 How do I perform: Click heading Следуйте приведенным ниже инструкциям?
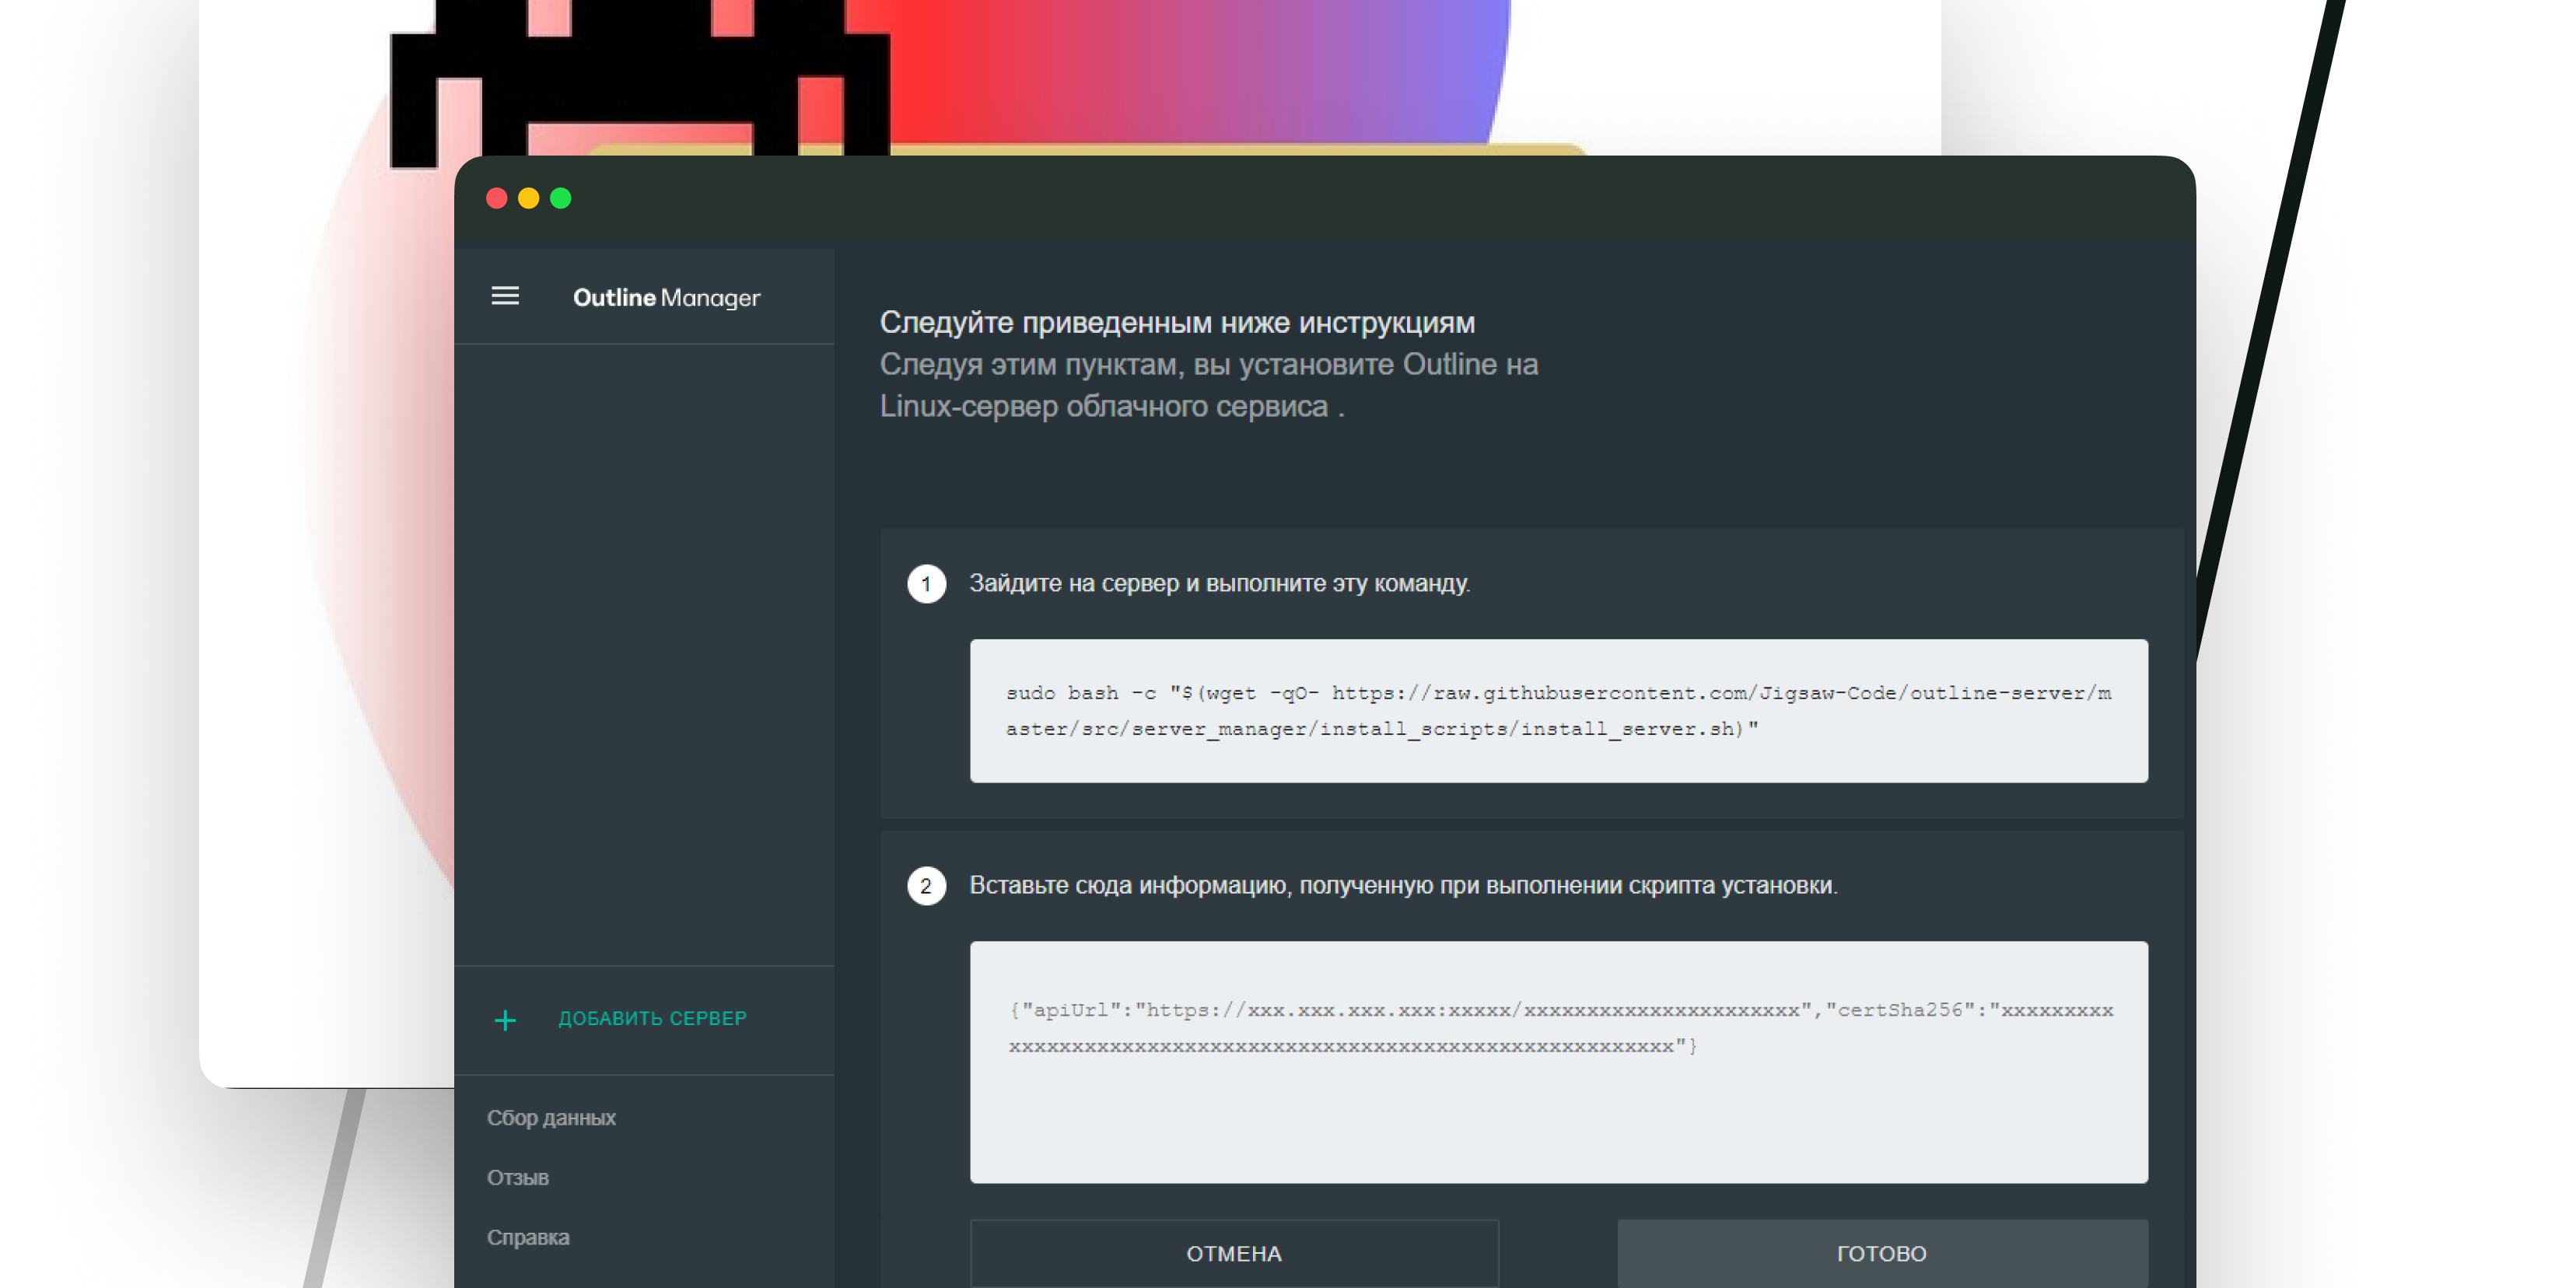(x=1177, y=322)
